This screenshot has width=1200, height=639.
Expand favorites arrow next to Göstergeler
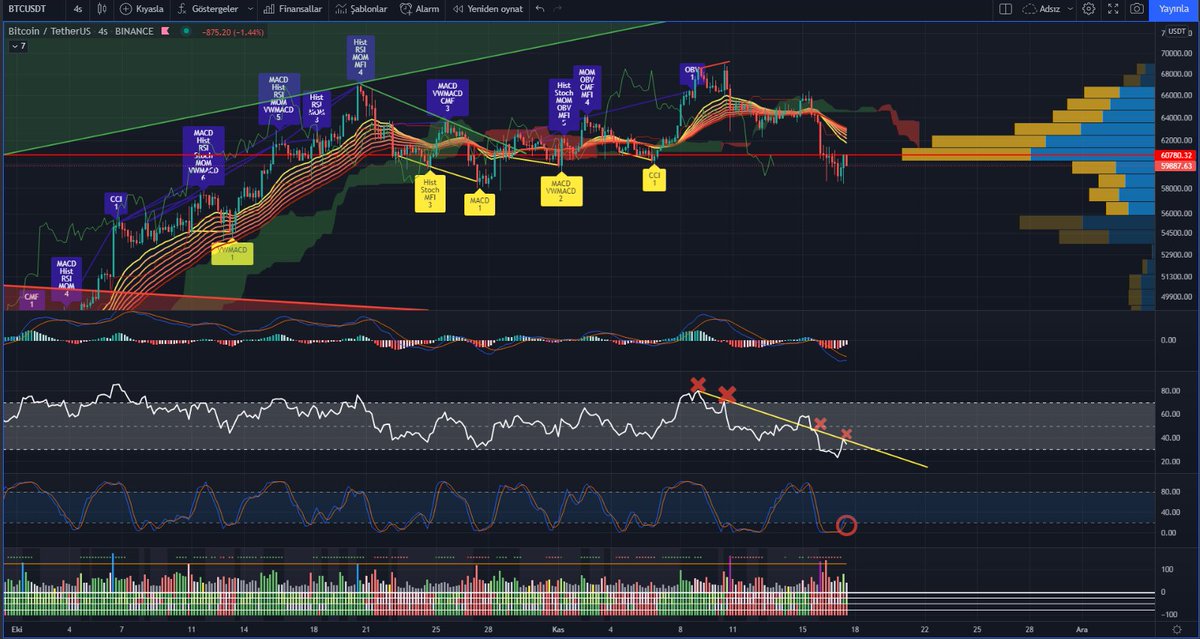click(x=249, y=9)
